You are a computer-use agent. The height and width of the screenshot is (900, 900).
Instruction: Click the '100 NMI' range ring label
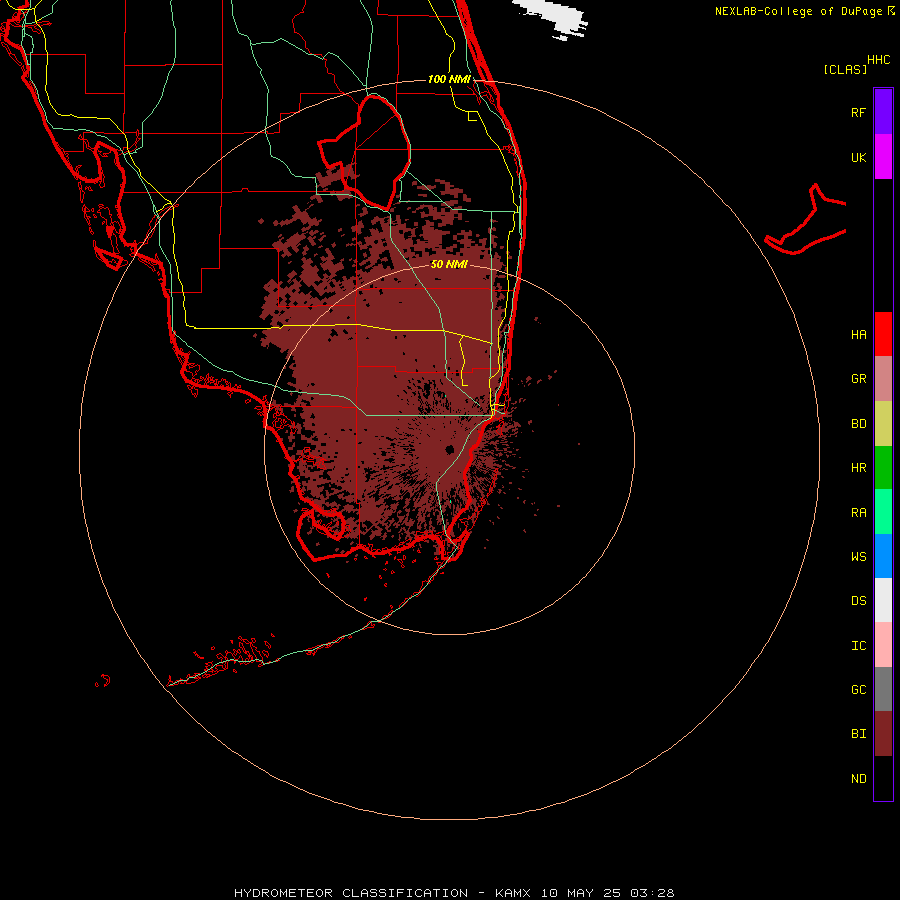click(449, 79)
